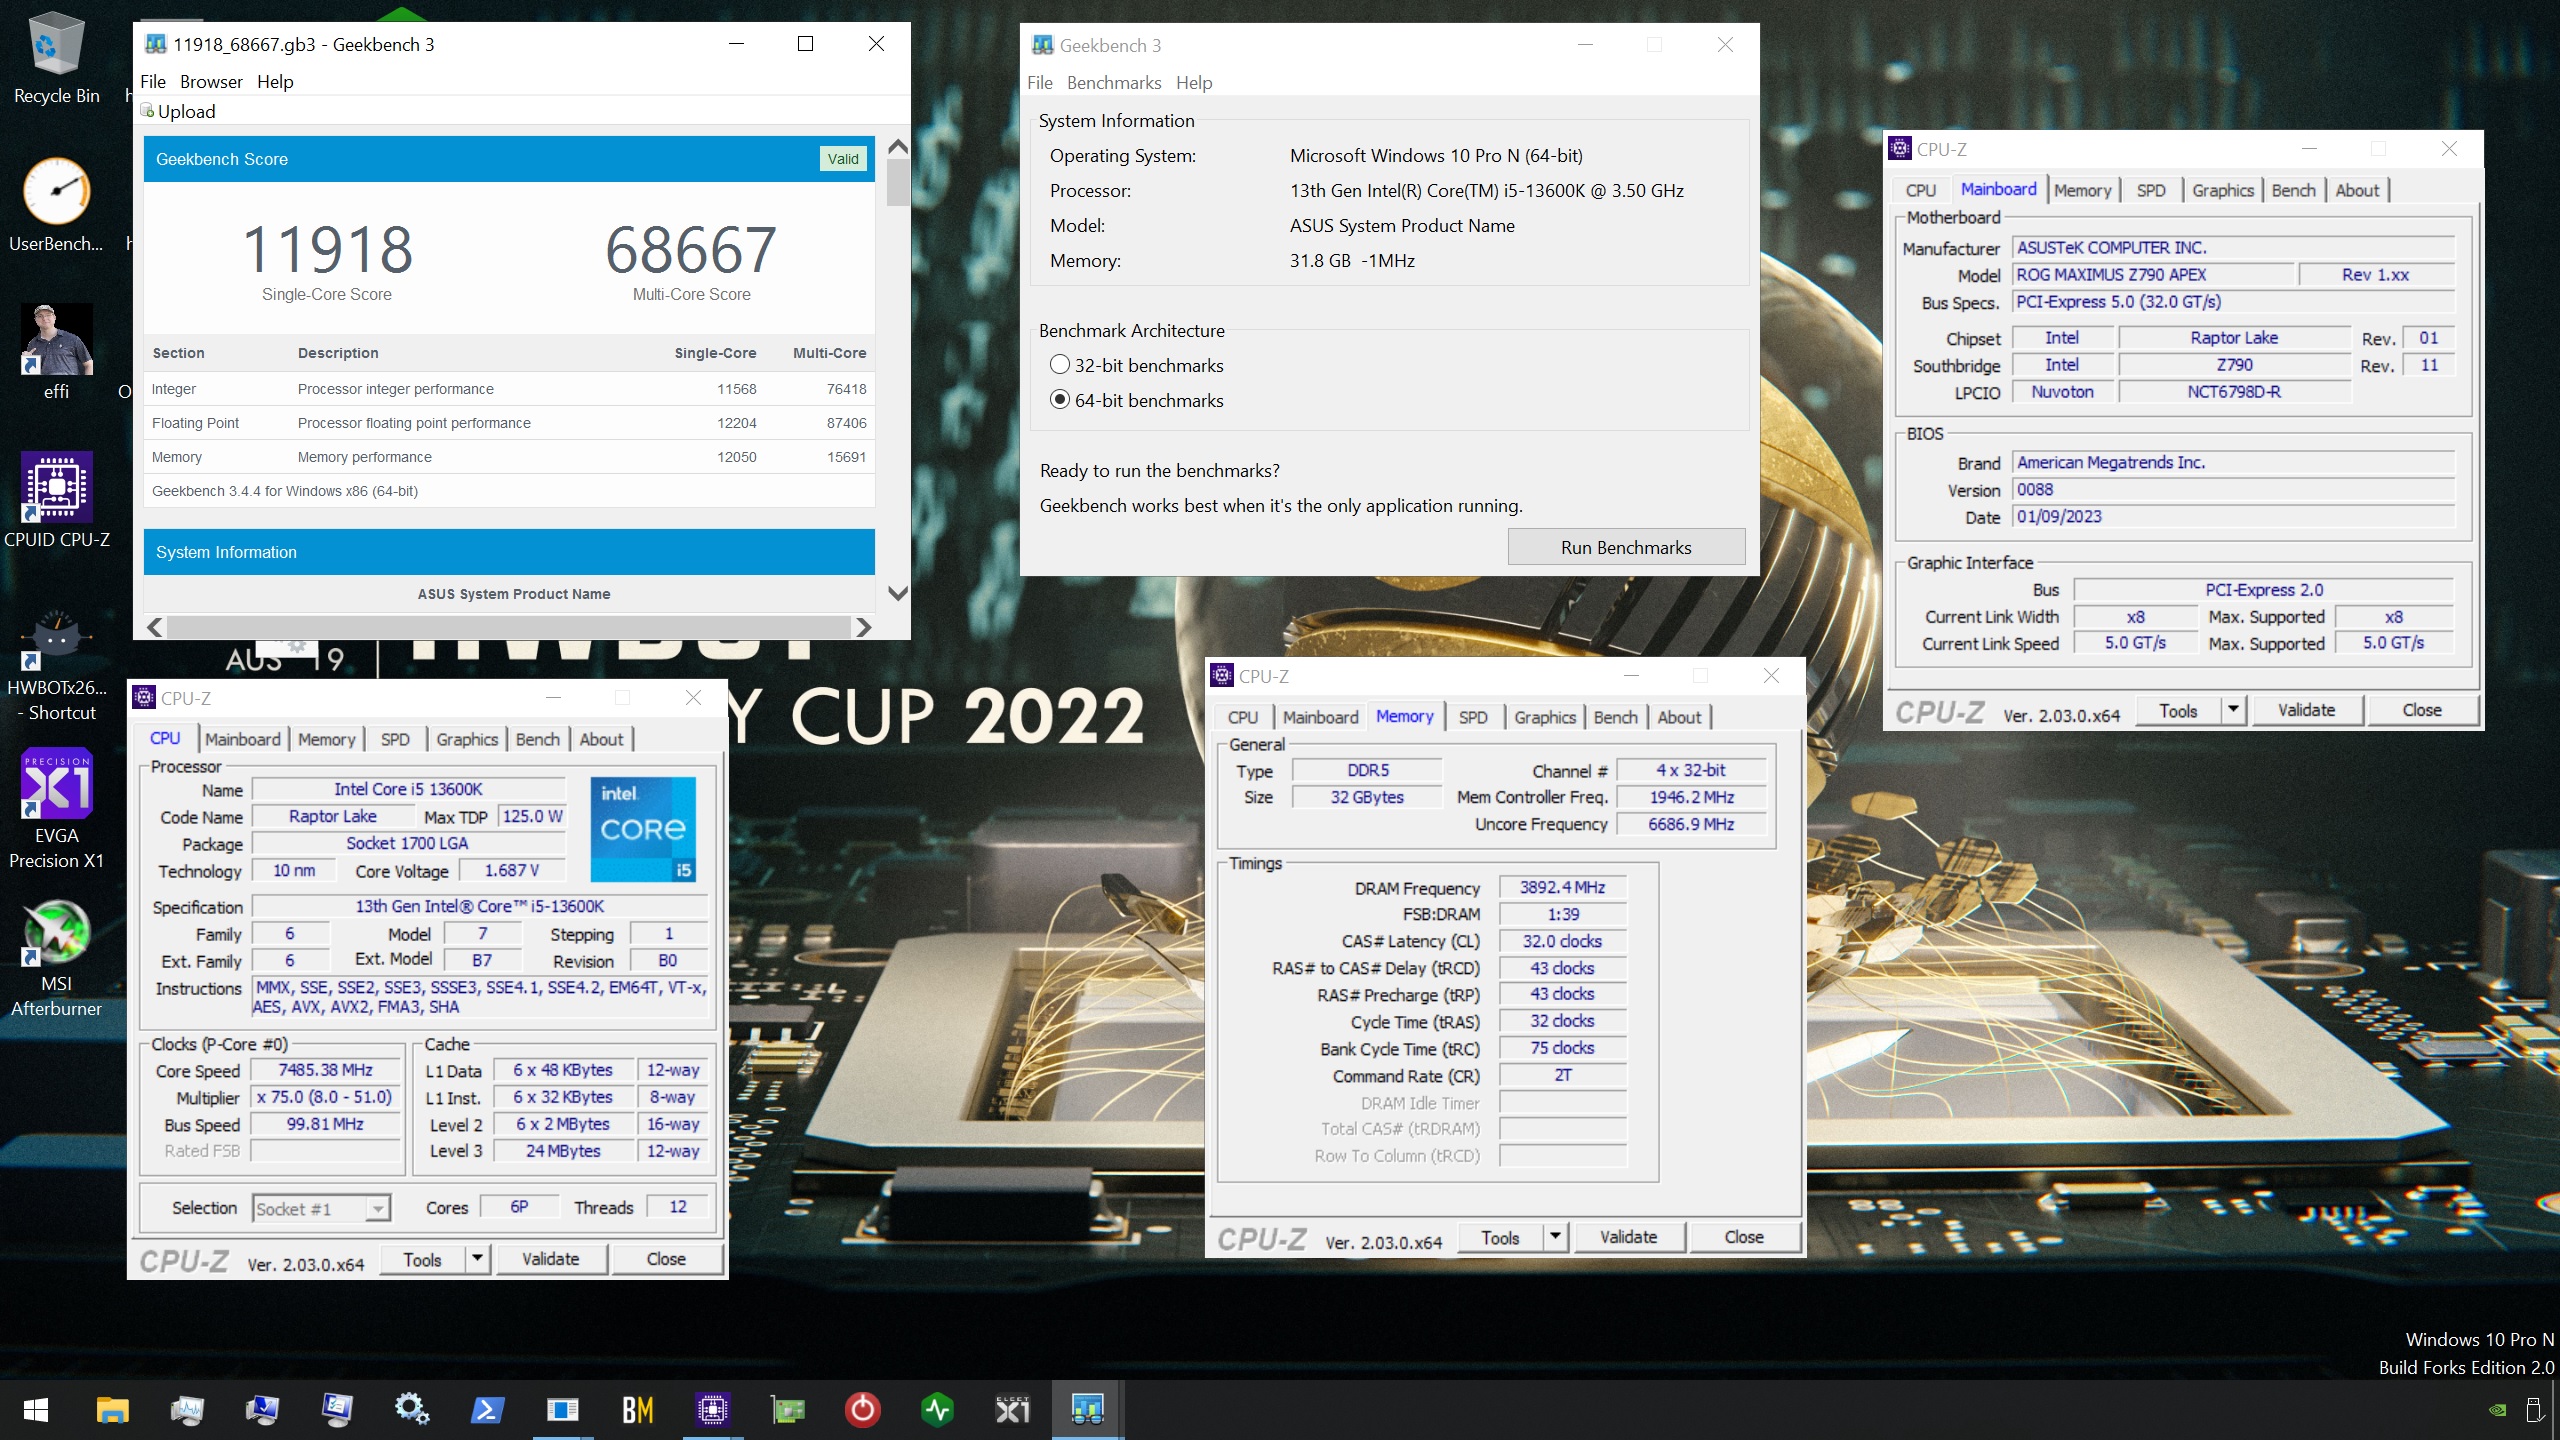This screenshot has width=2560, height=1440.
Task: Click scroll-left arrow in Geekbench results window
Action: pos(155,627)
